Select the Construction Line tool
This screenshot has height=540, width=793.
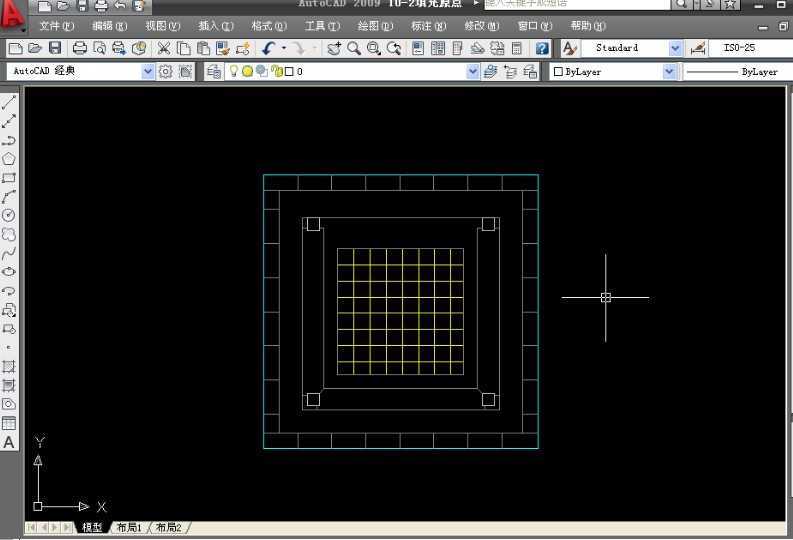point(9,121)
